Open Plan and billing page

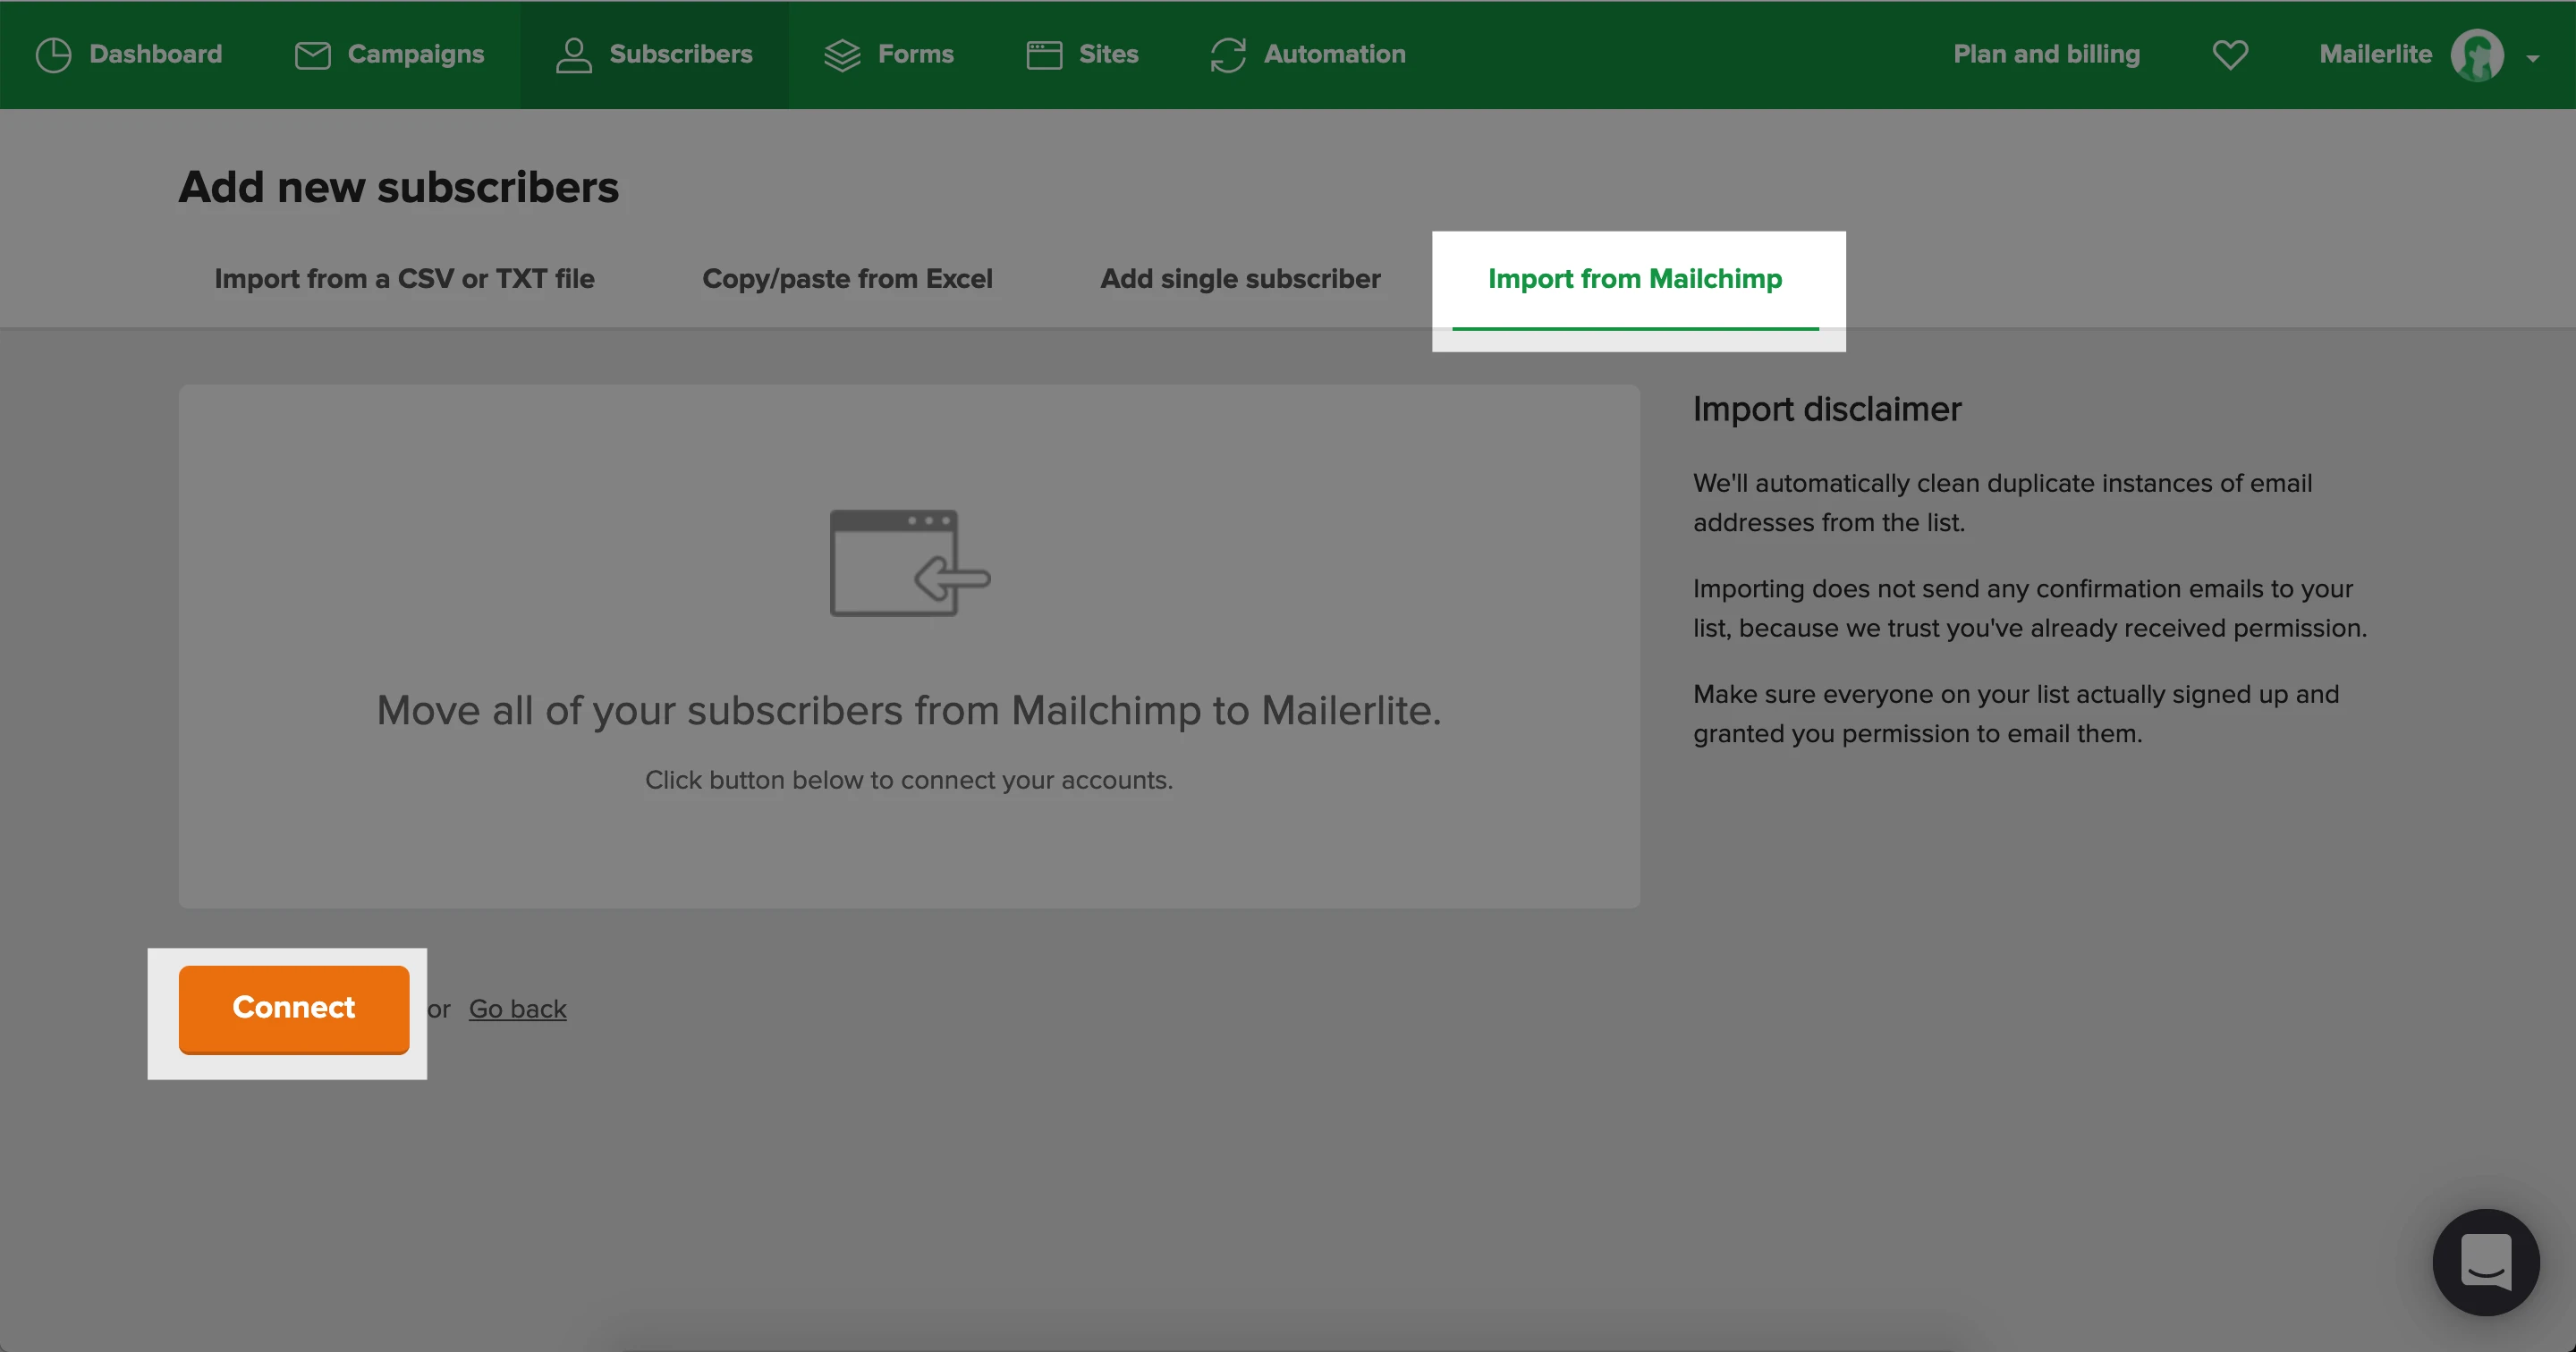(2046, 55)
